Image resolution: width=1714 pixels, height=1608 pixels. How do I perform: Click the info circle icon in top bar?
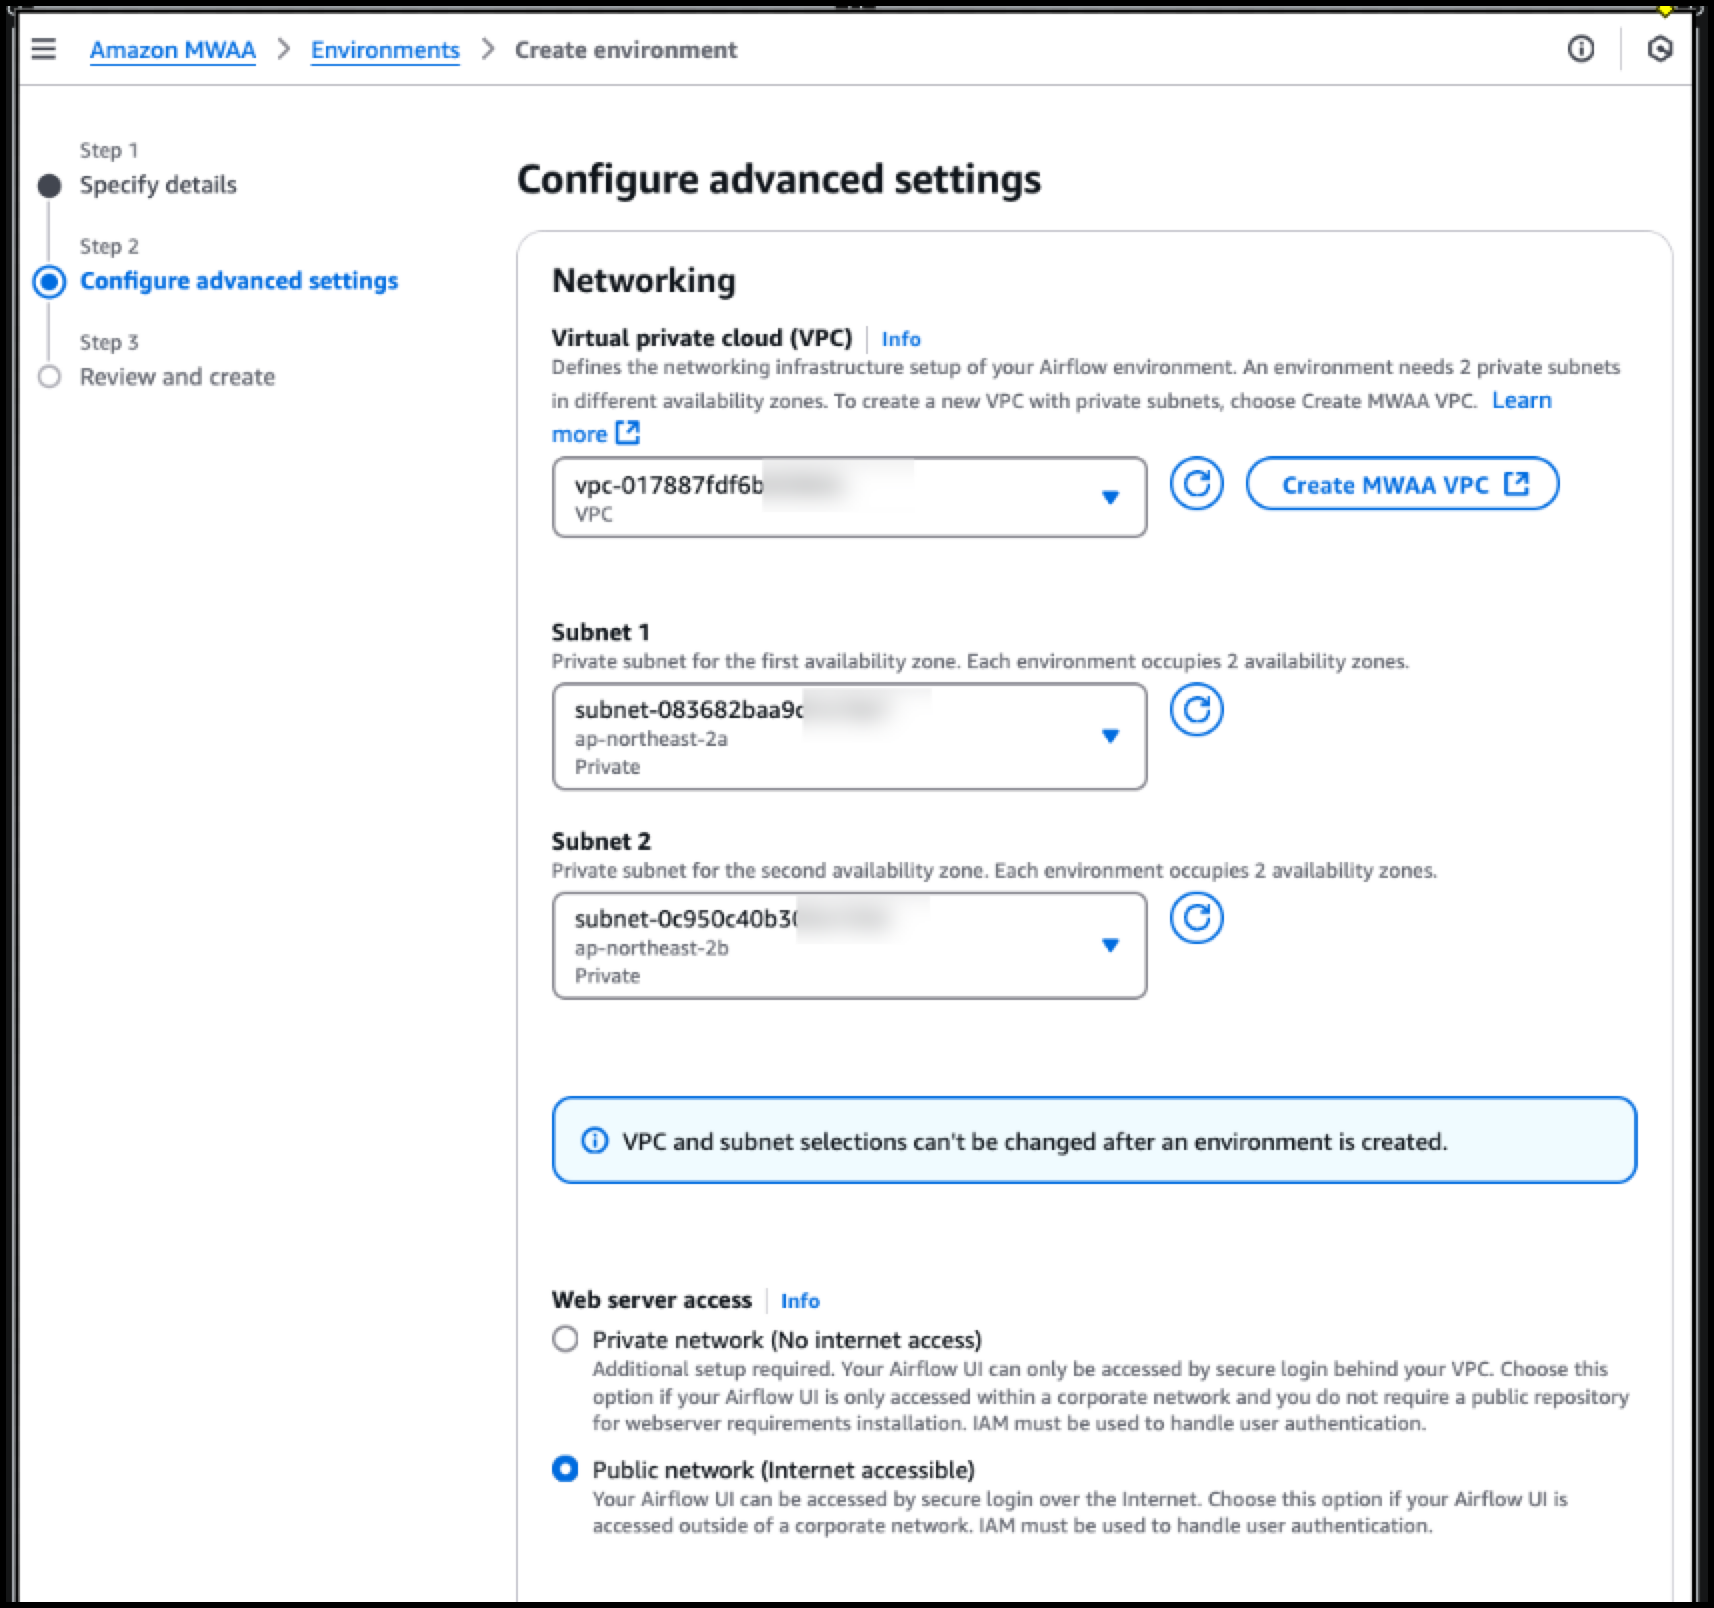coord(1581,49)
